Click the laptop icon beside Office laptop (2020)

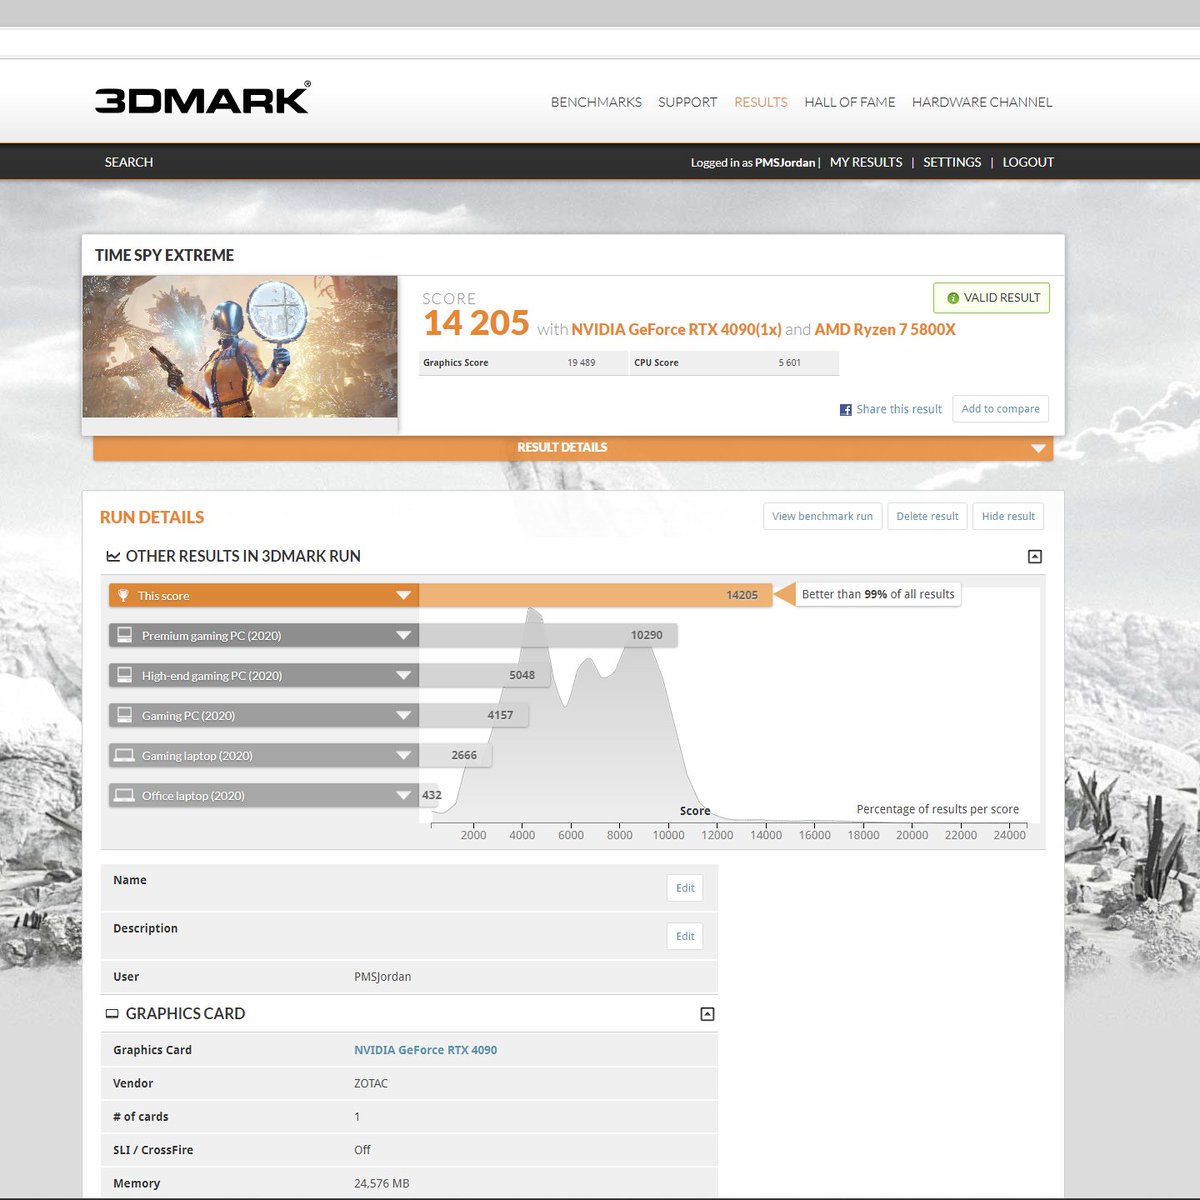coord(125,795)
